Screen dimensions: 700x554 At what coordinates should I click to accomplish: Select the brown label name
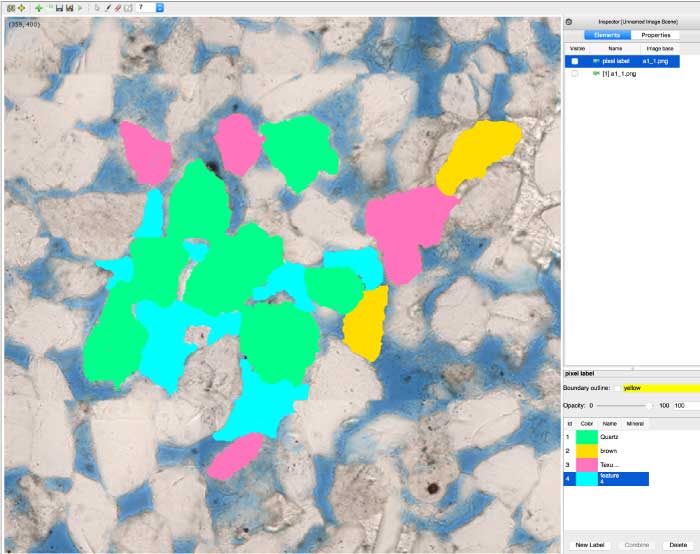coord(608,451)
